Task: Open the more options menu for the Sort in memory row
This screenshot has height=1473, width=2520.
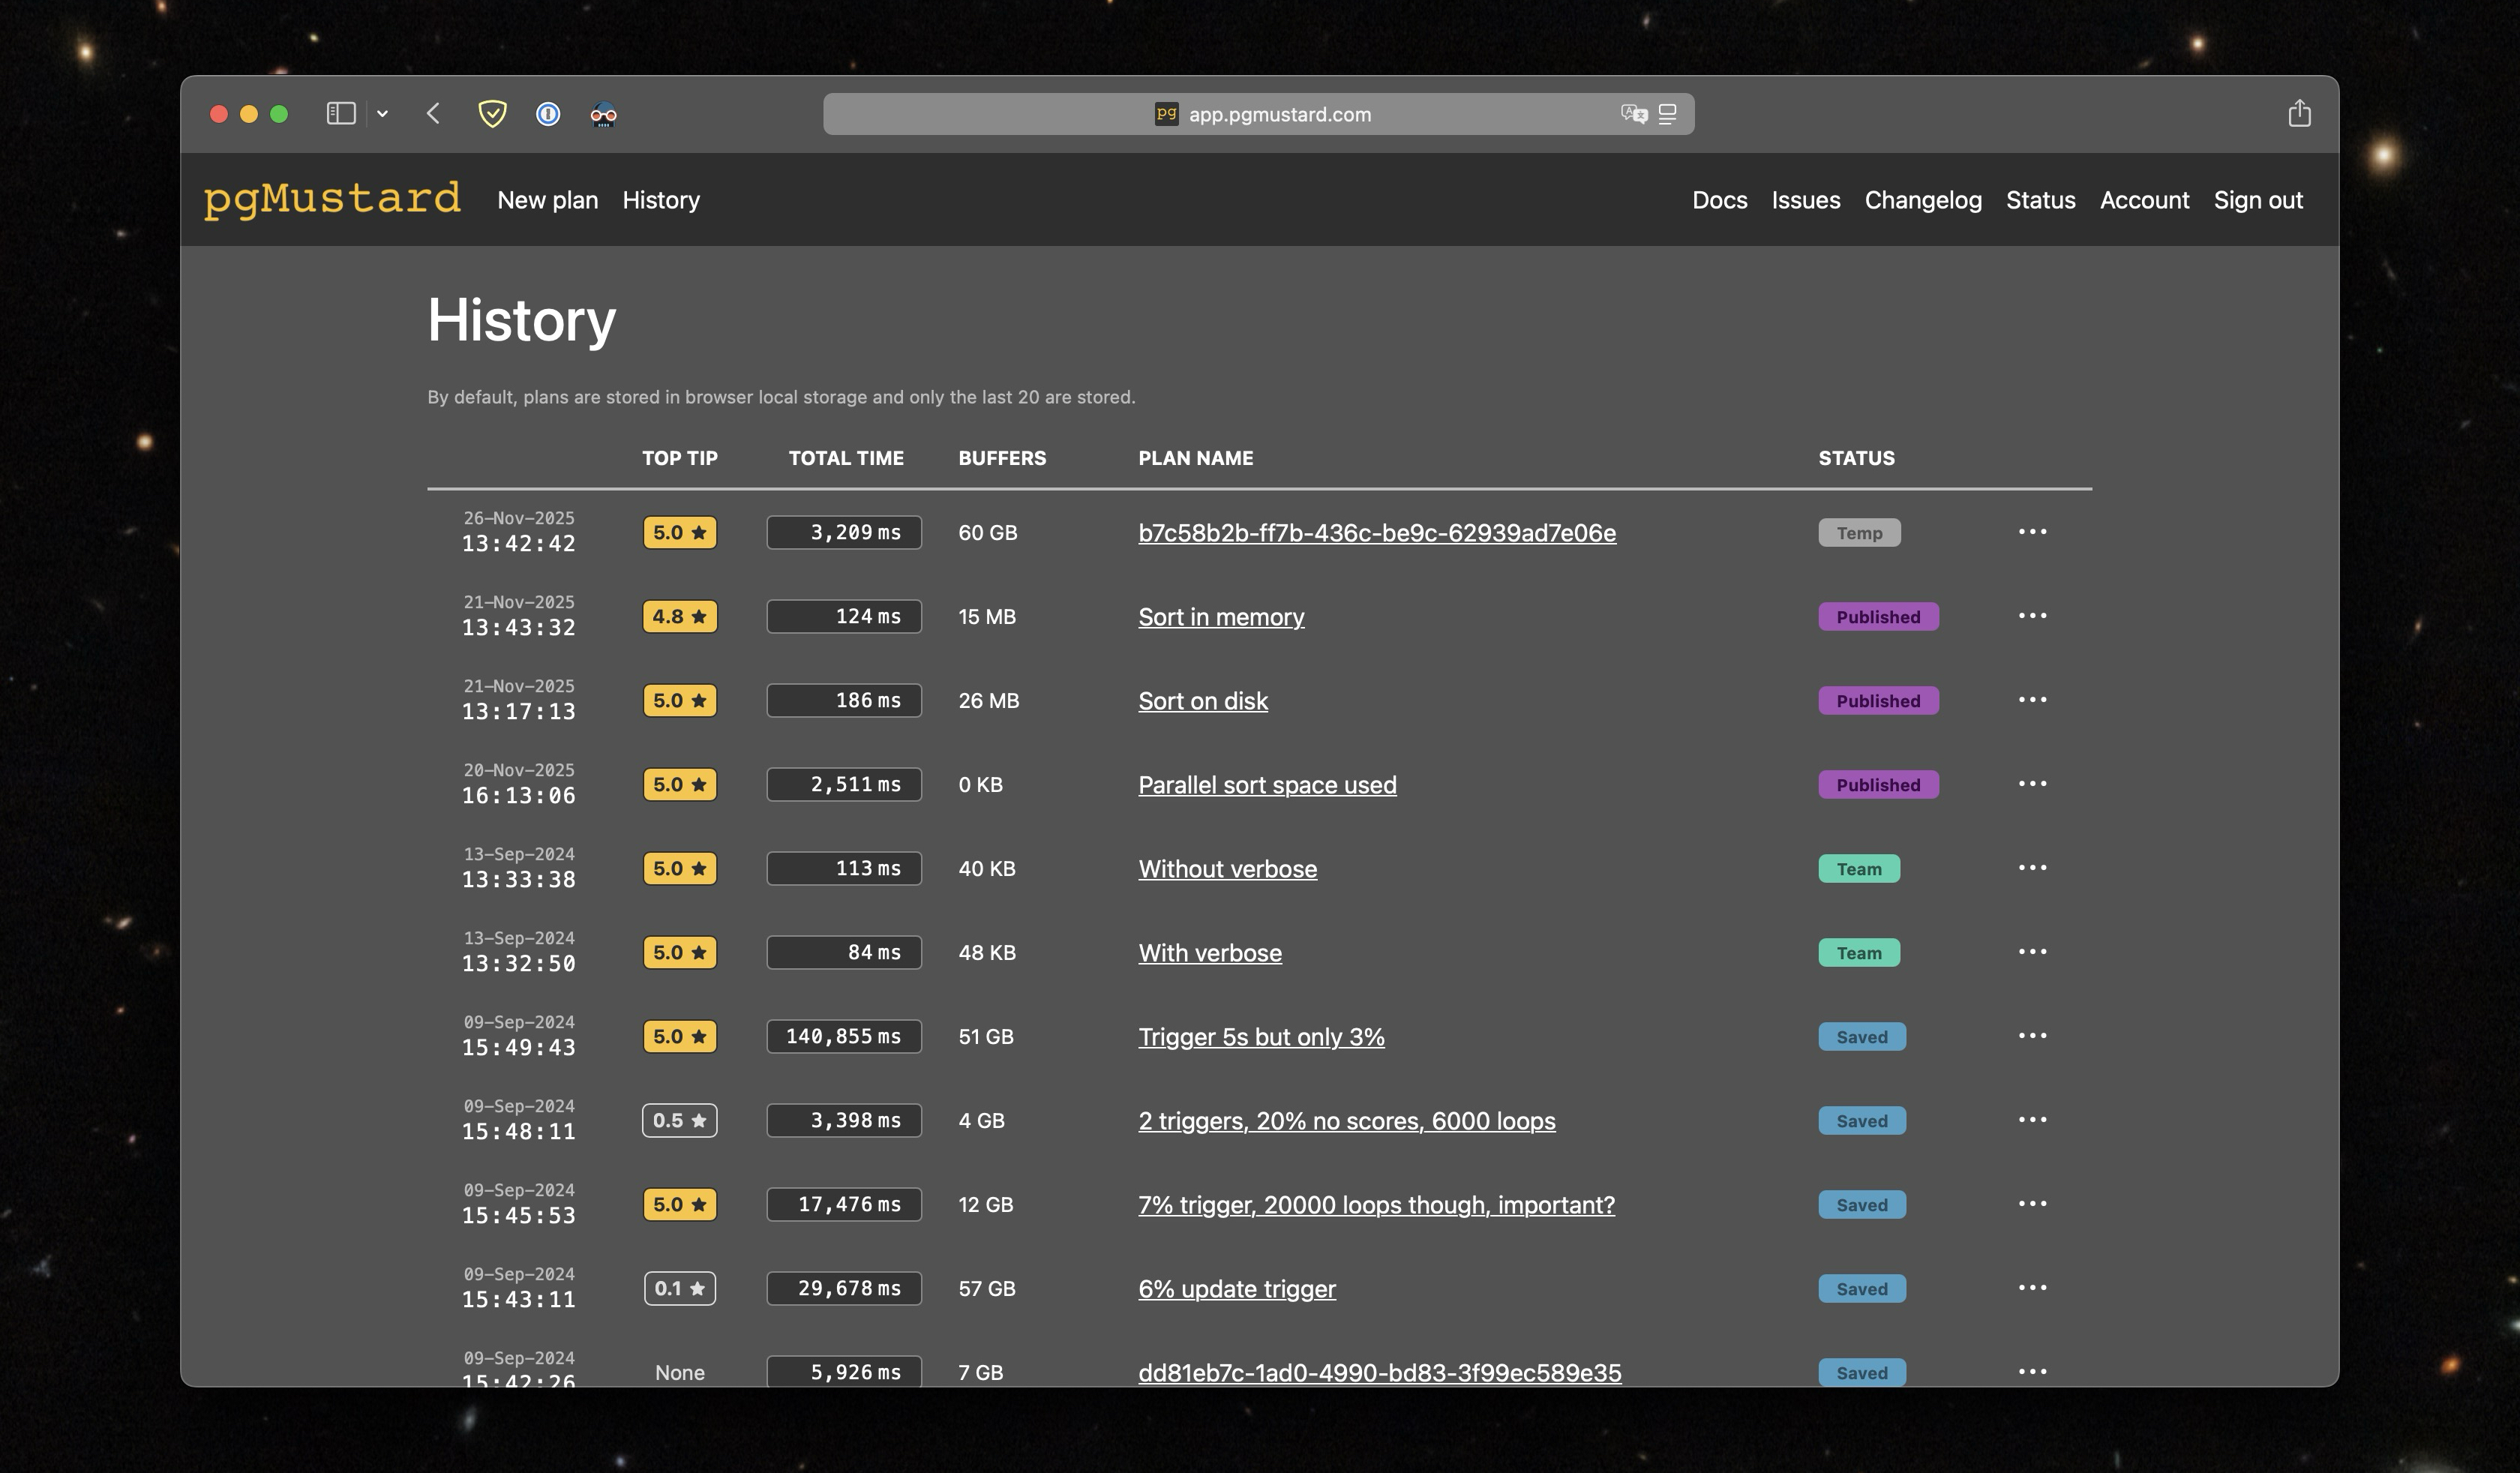Action: tap(2032, 616)
